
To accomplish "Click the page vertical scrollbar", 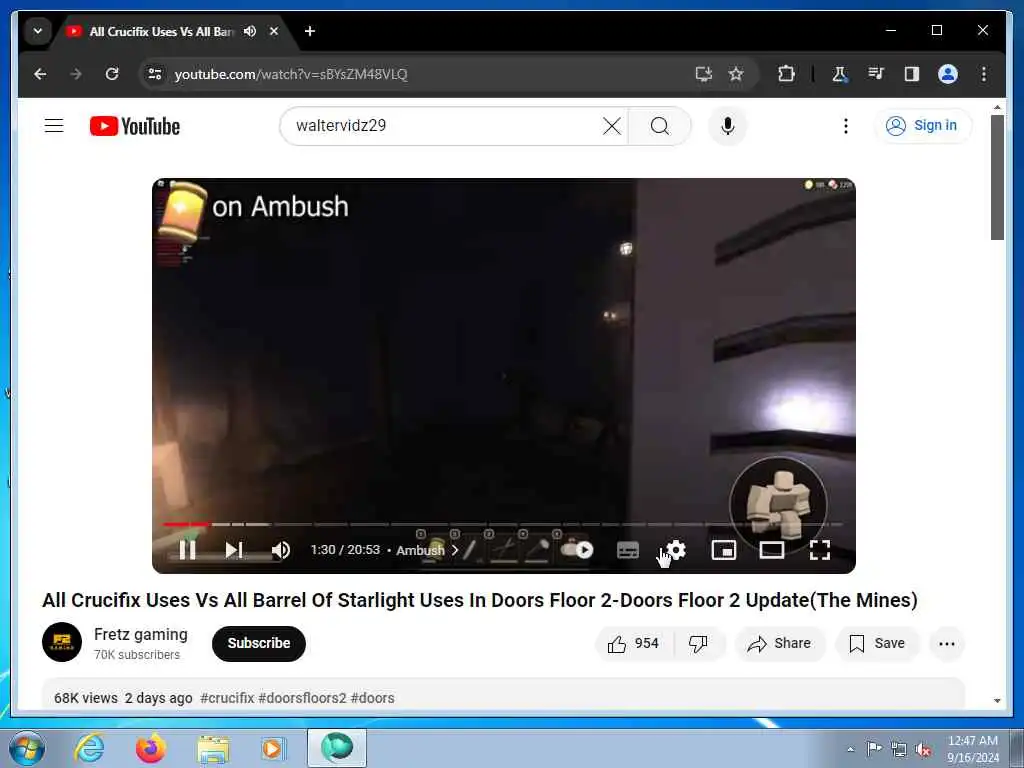I will [x=997, y=176].
